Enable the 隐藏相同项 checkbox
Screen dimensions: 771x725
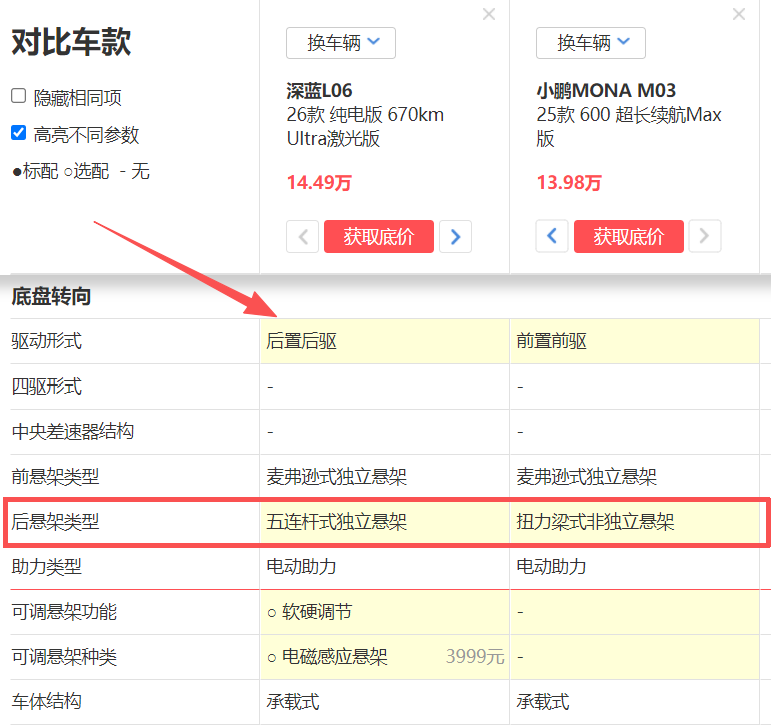[x=18, y=96]
